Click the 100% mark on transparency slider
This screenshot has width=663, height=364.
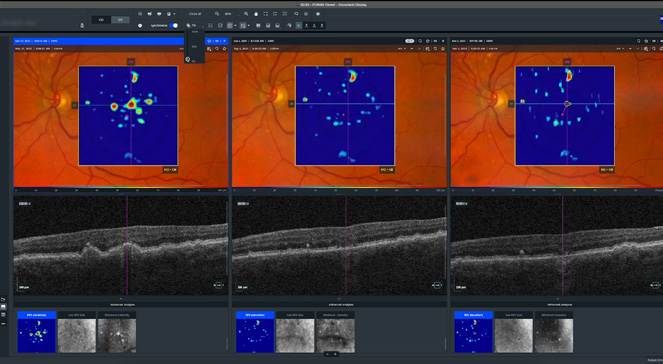pyautogui.click(x=195, y=32)
